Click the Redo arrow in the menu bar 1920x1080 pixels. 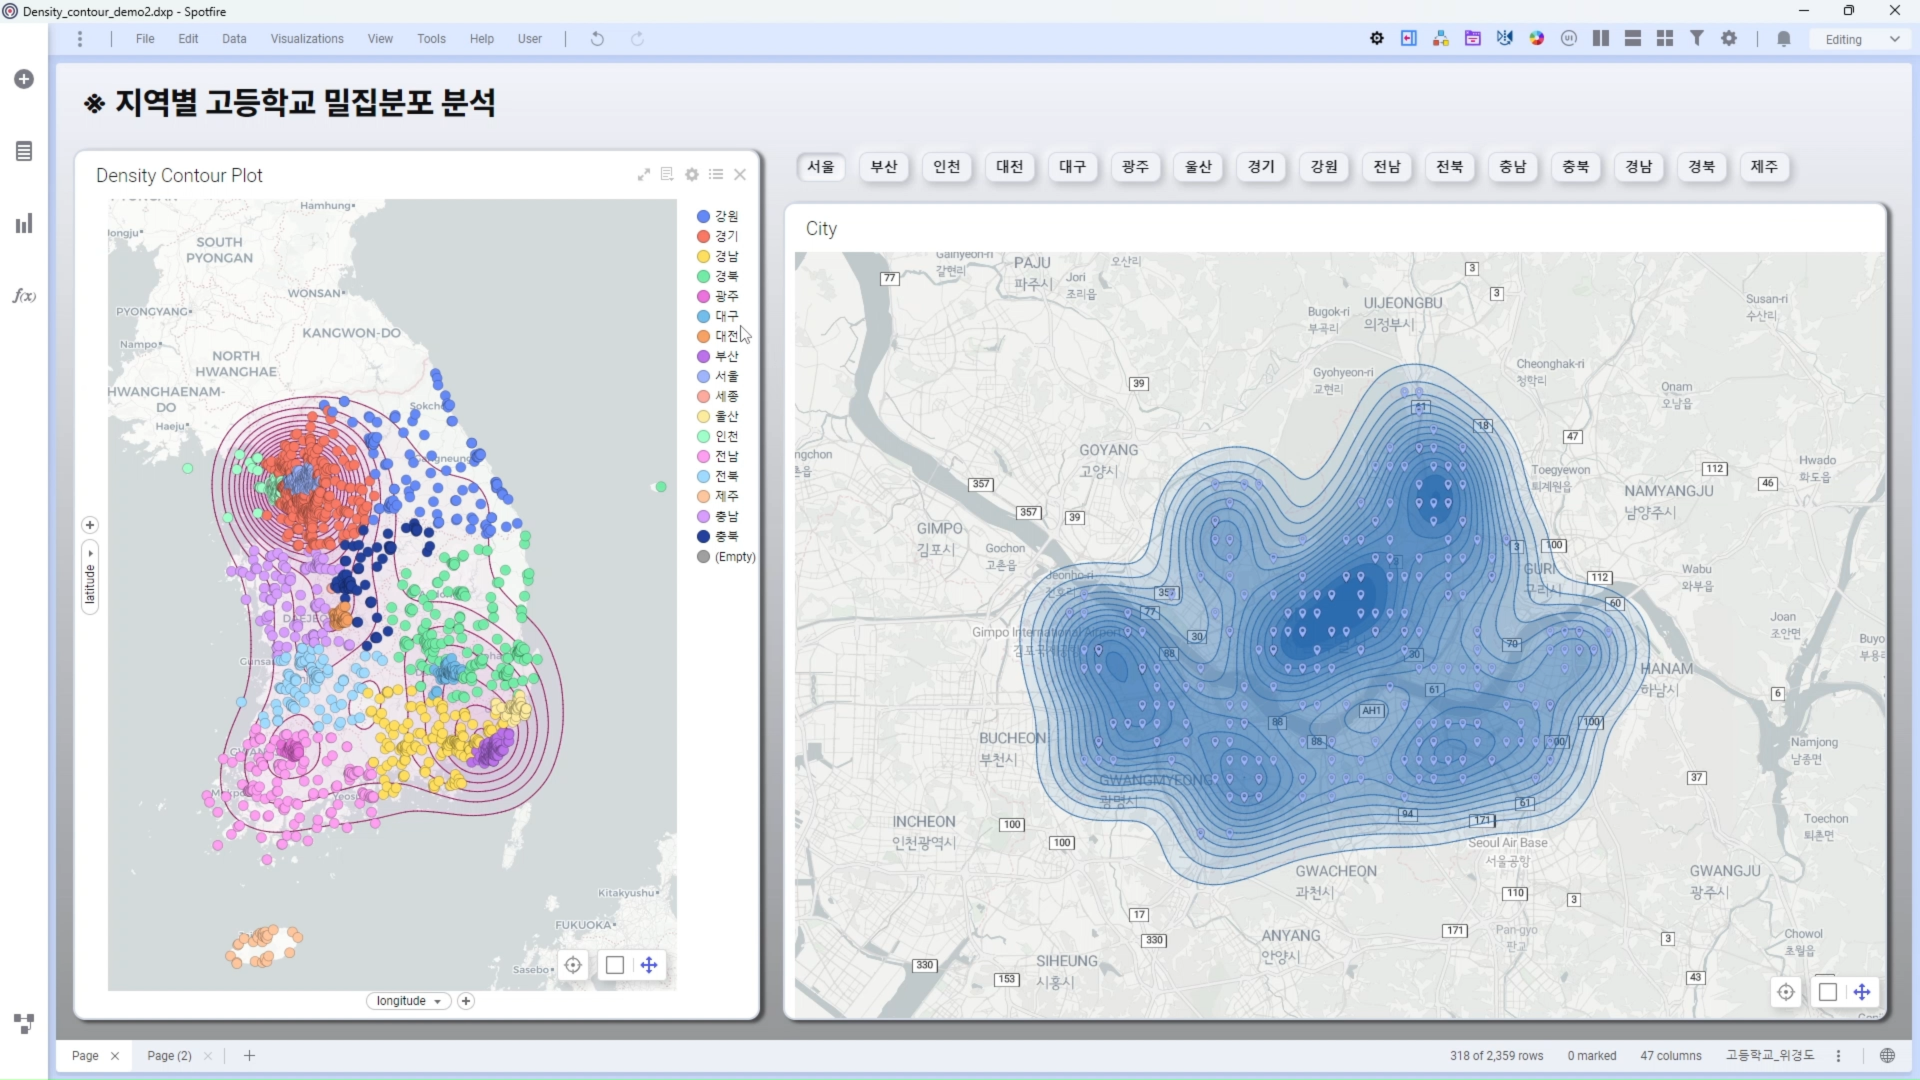637,39
